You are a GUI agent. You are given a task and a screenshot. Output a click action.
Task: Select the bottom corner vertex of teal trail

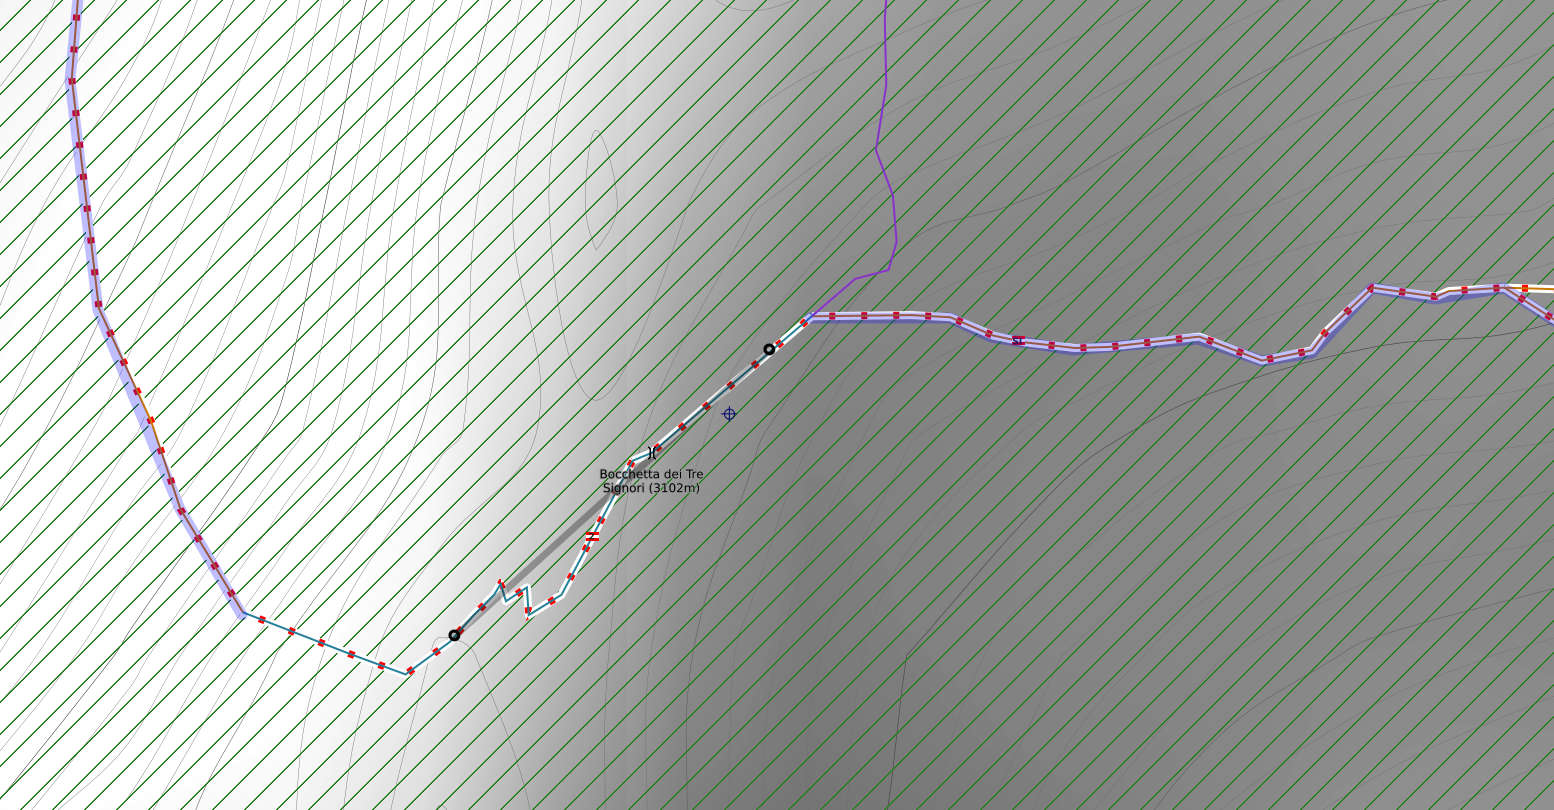coord(407,674)
